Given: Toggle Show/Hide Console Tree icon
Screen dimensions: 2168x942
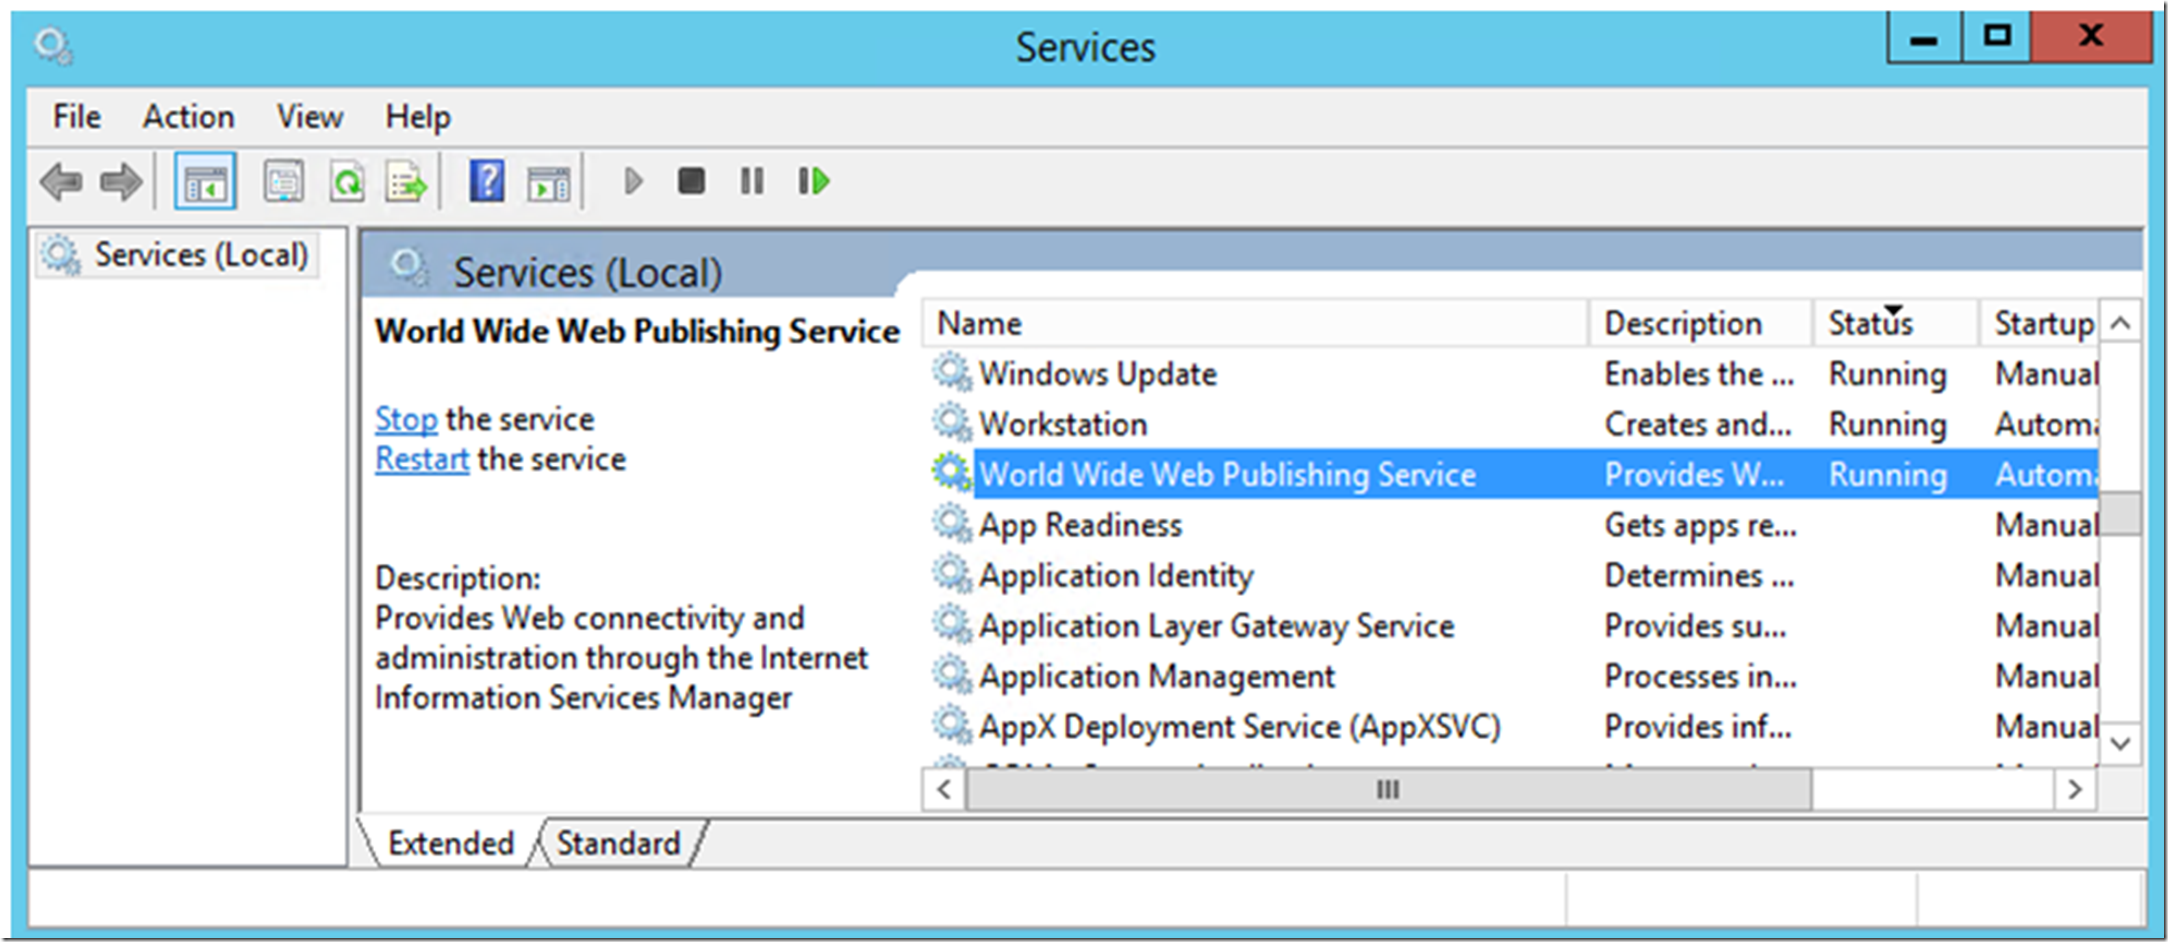Looking at the screenshot, I should [x=205, y=182].
